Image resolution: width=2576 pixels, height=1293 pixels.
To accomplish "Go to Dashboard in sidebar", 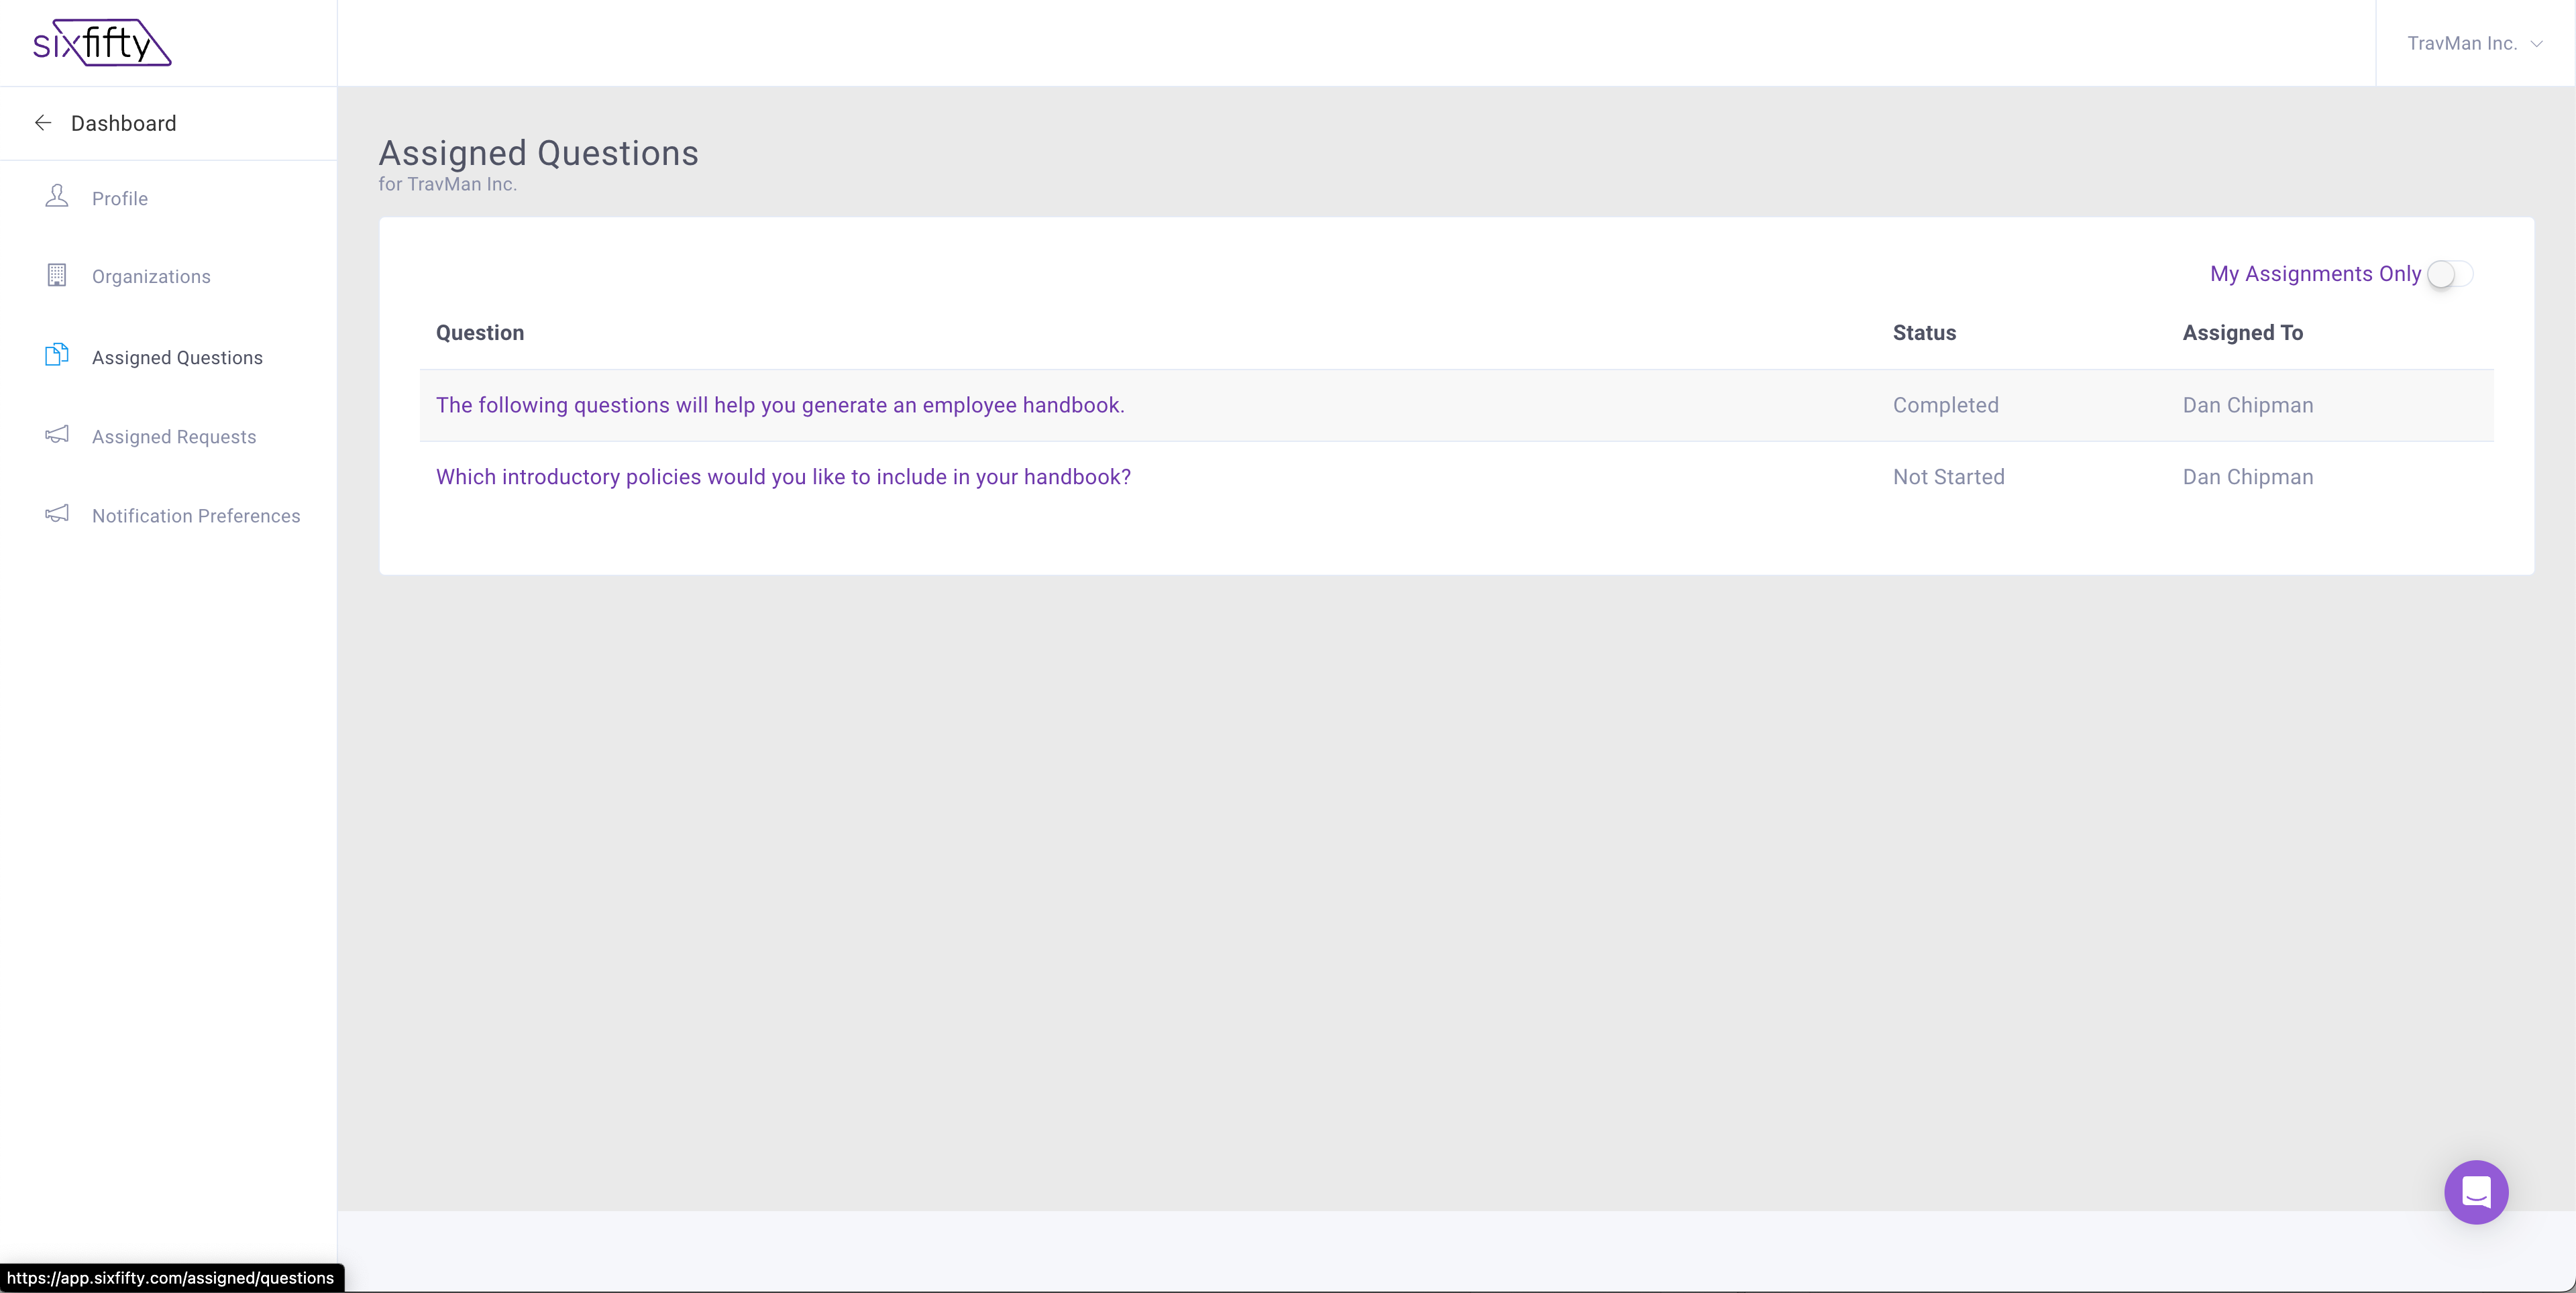I will click(123, 123).
